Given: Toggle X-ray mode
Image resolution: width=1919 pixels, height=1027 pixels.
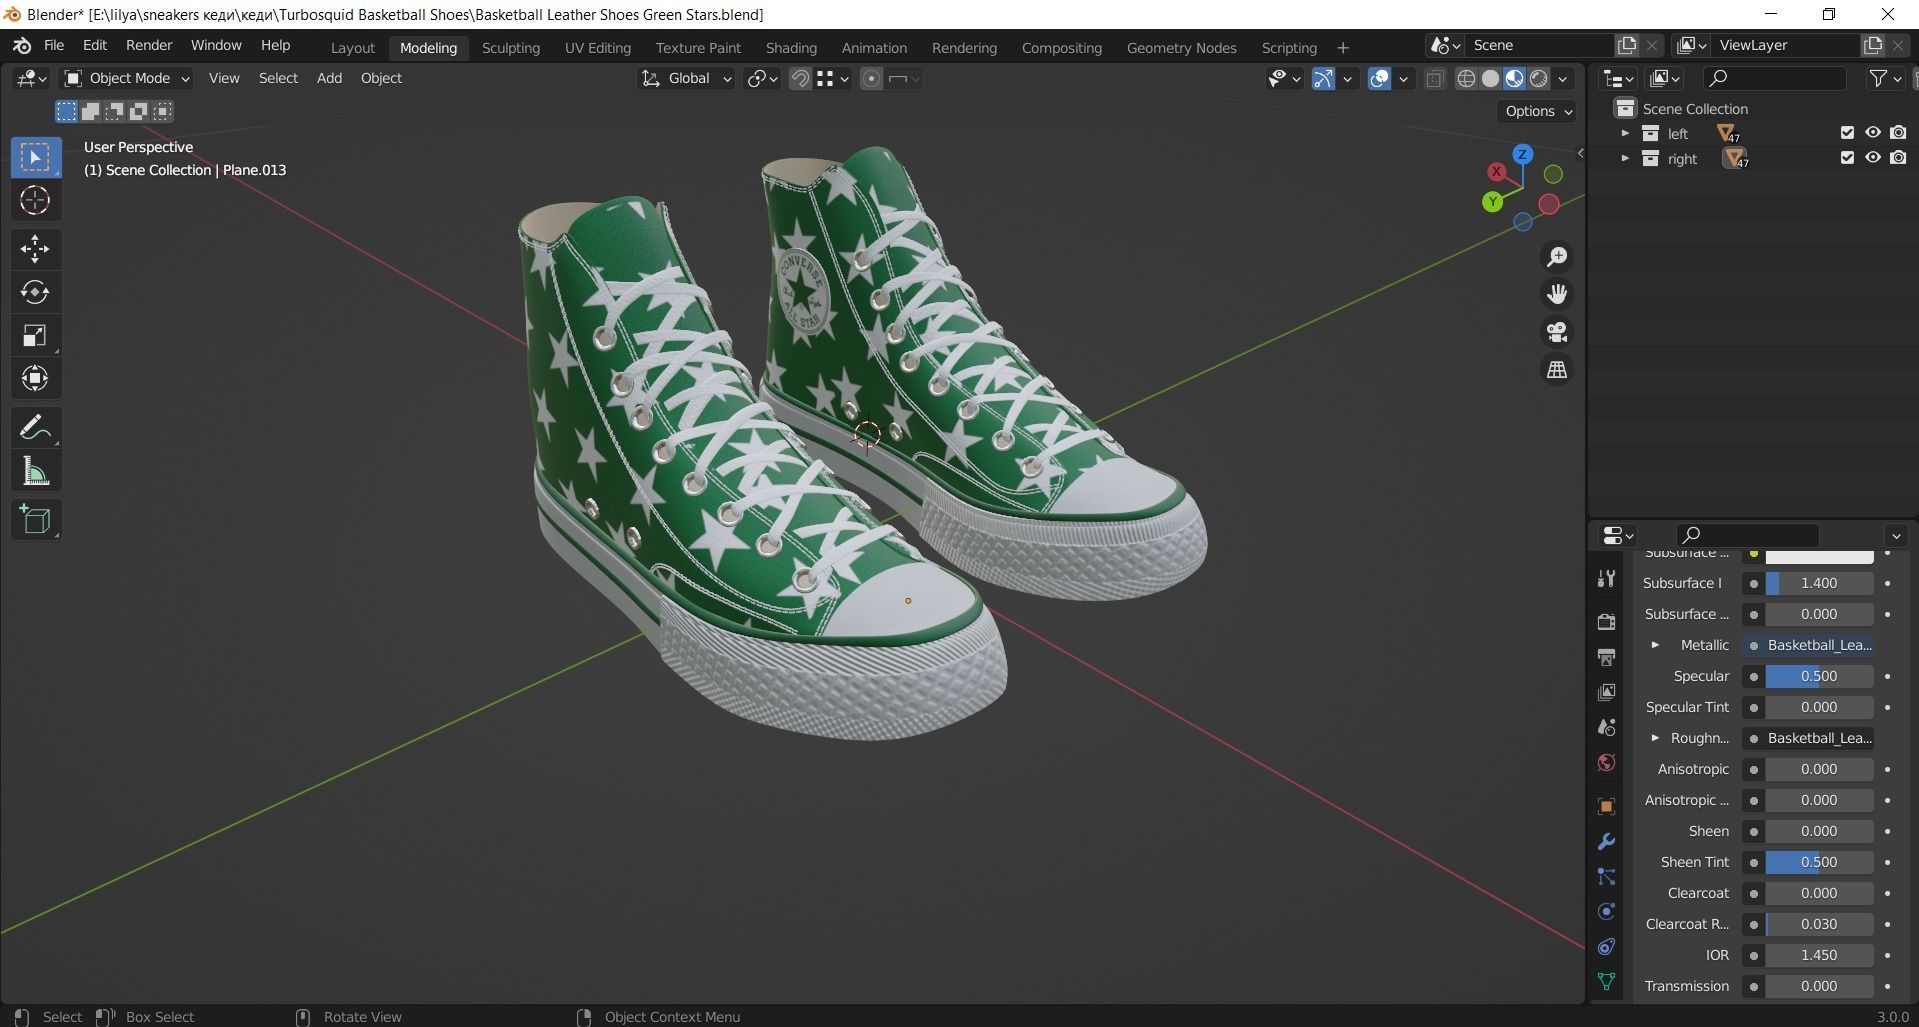Looking at the screenshot, I should point(1434,79).
